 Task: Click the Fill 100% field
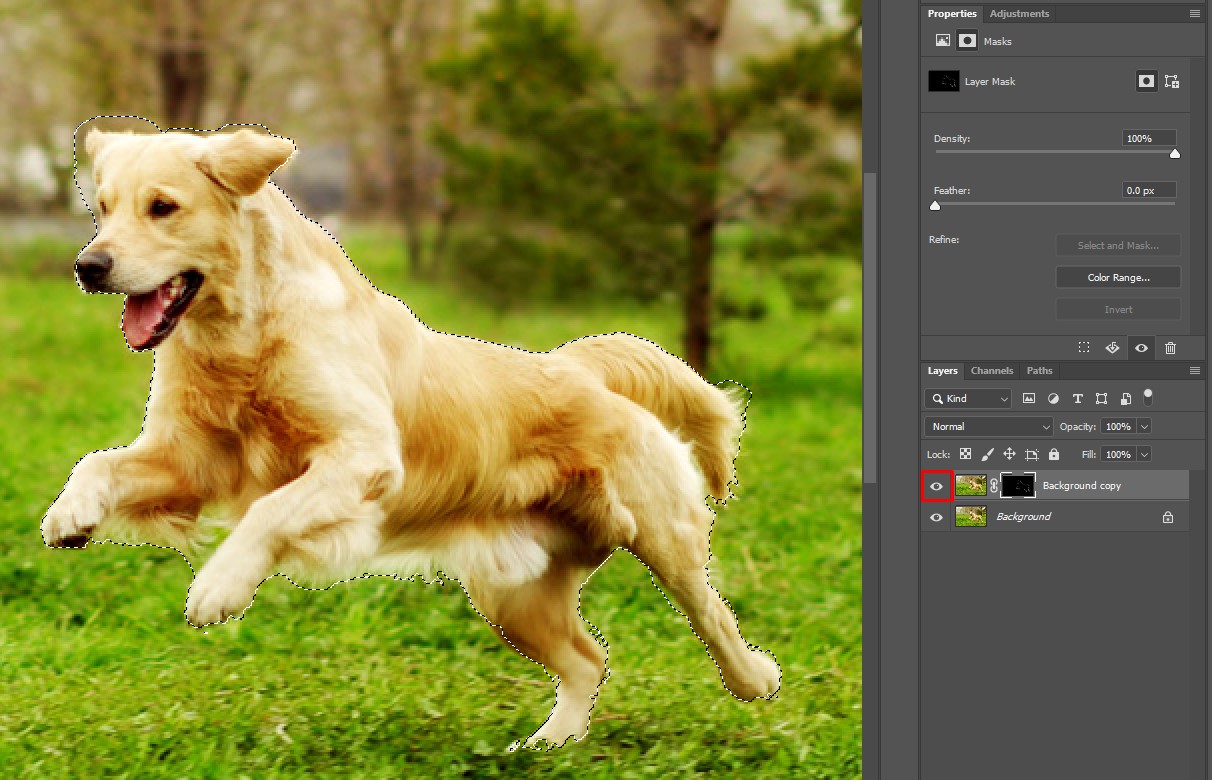1118,454
